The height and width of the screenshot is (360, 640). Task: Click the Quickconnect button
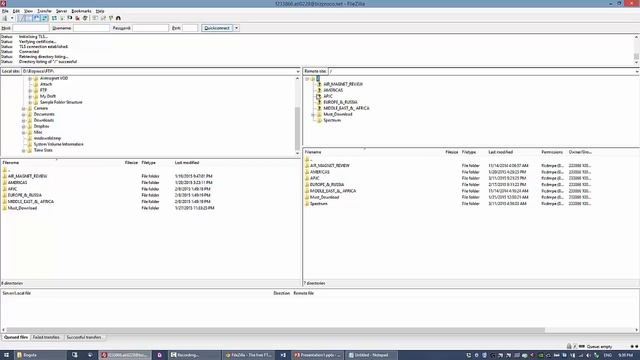tap(217, 28)
